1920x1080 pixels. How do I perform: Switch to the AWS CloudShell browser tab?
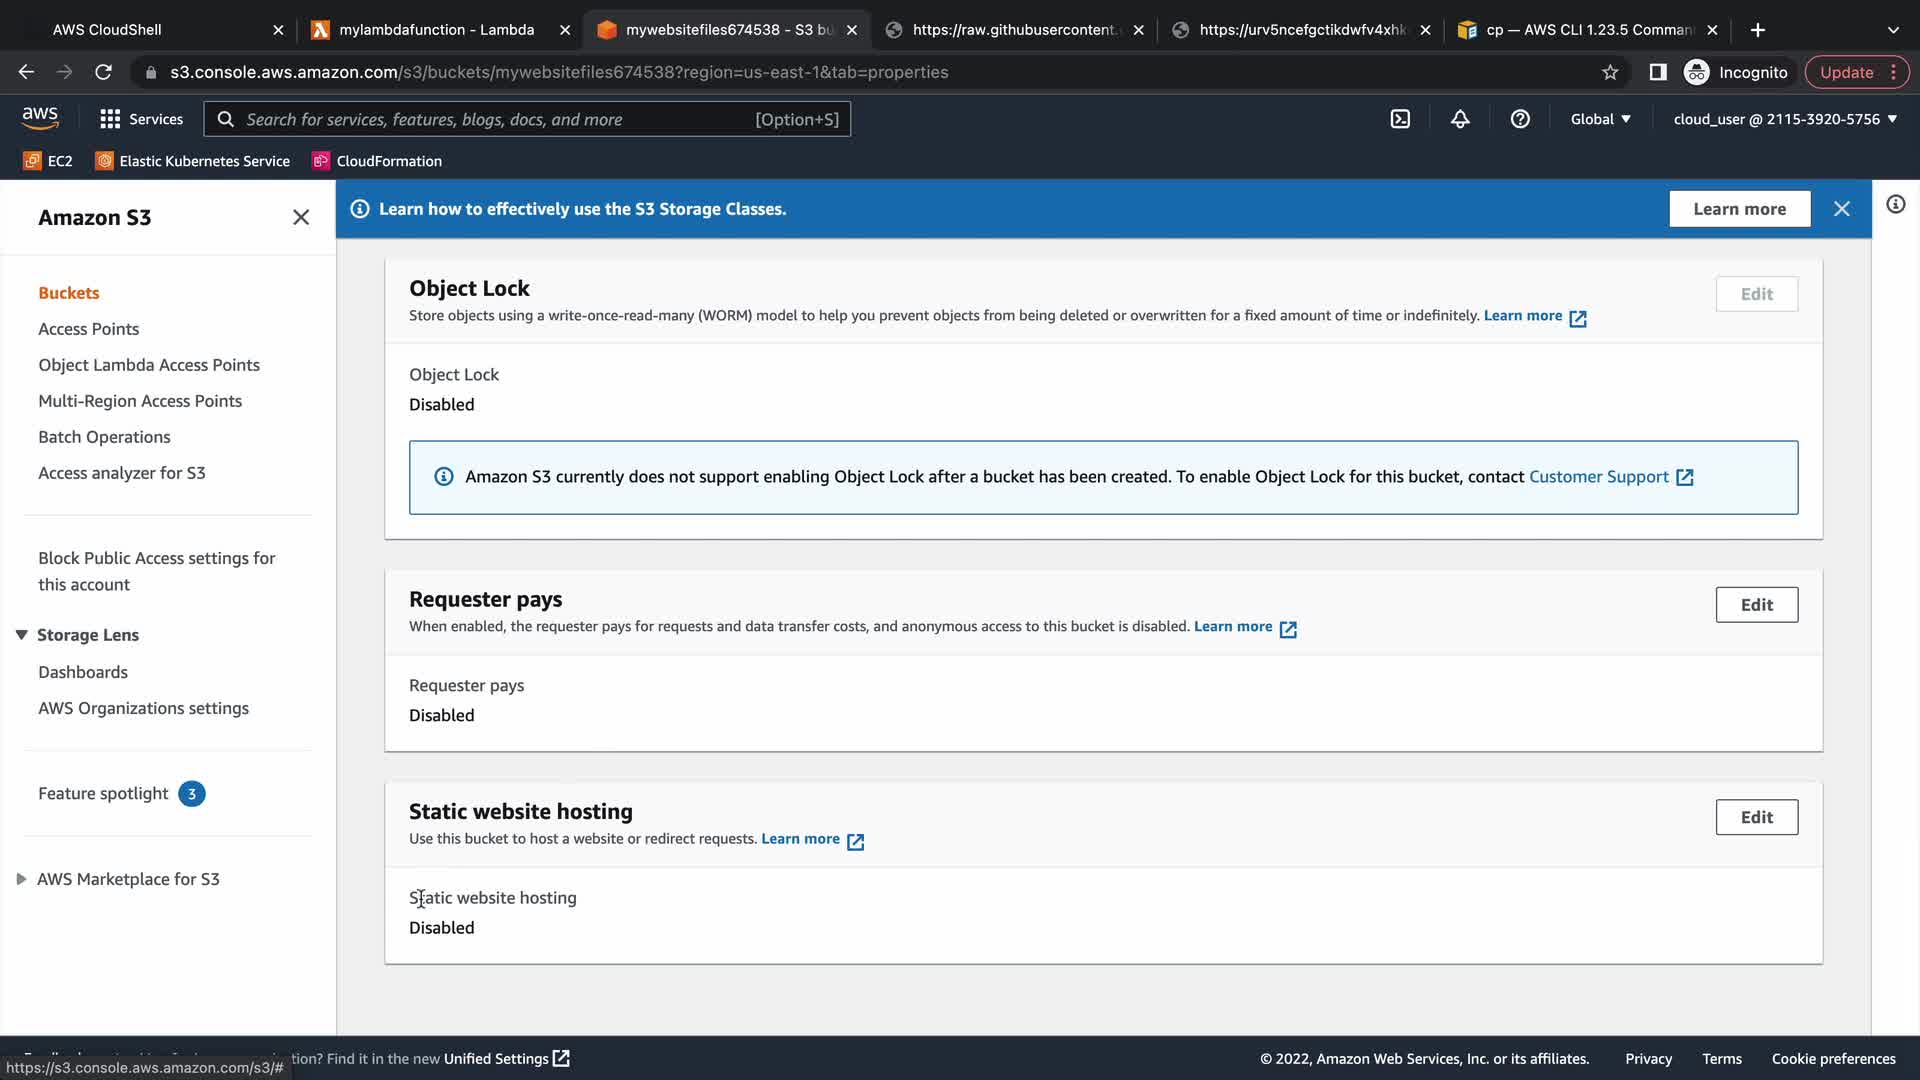[107, 30]
